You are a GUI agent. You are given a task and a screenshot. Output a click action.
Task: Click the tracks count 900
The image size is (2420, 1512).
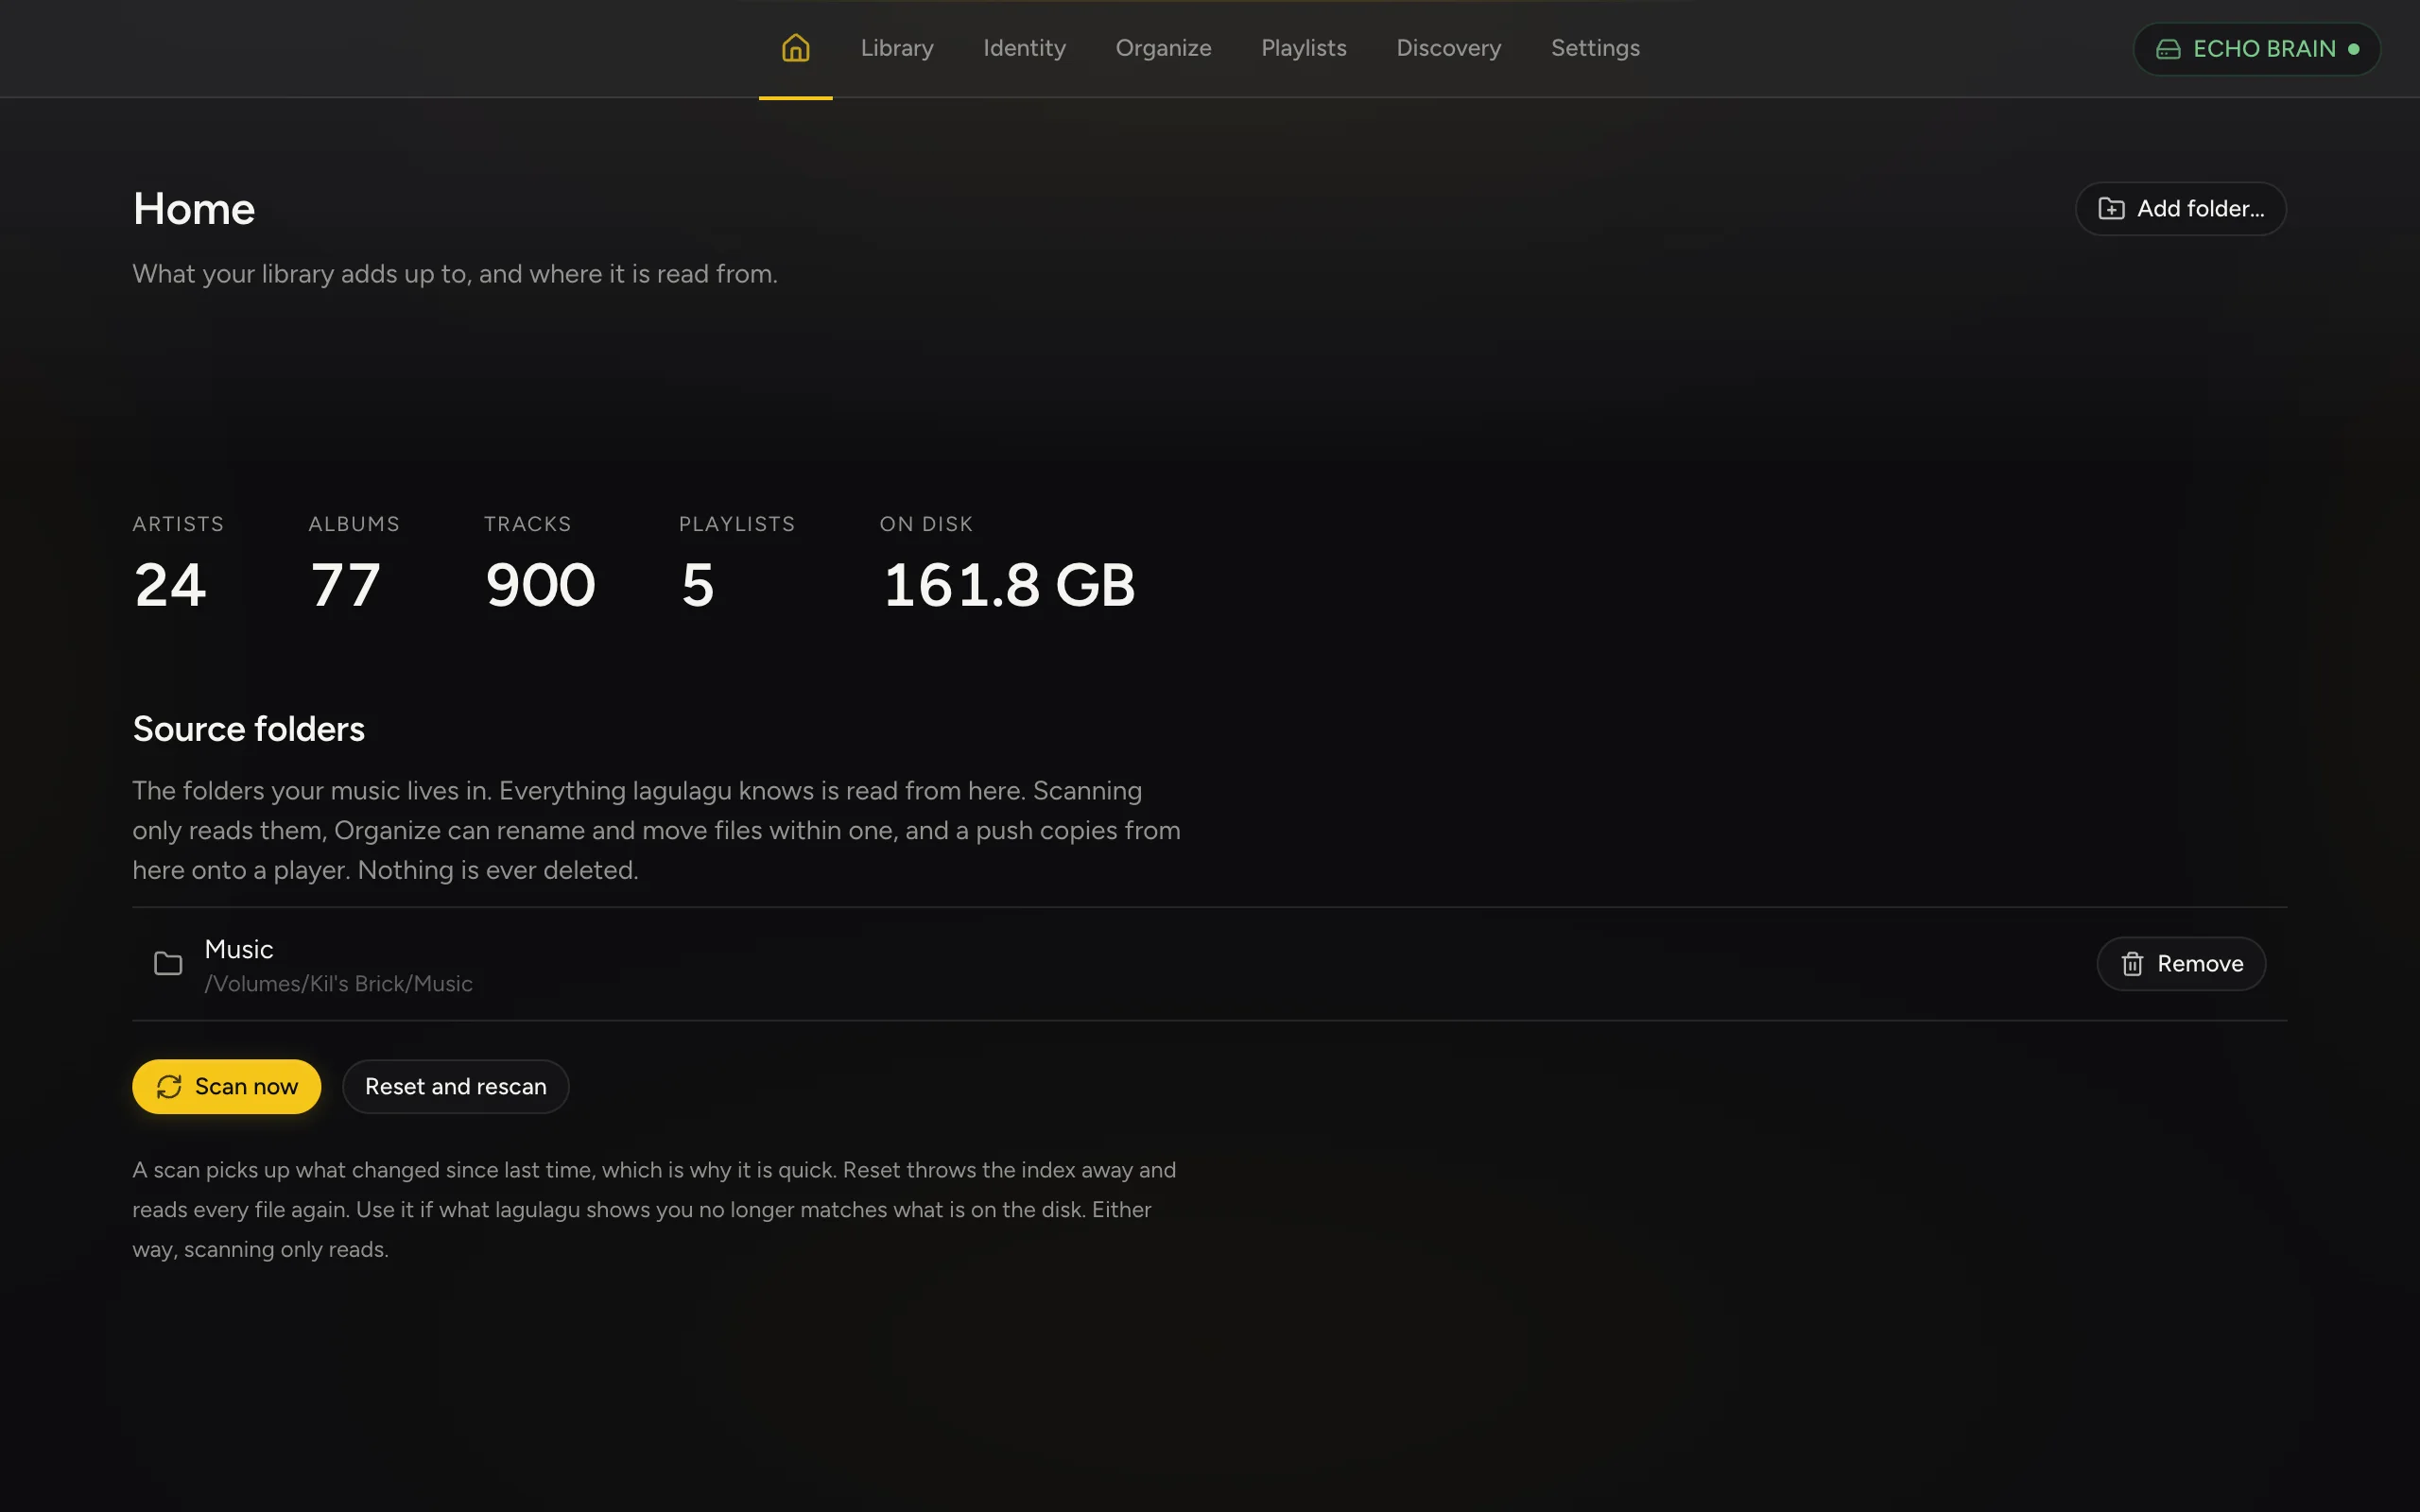(x=540, y=585)
